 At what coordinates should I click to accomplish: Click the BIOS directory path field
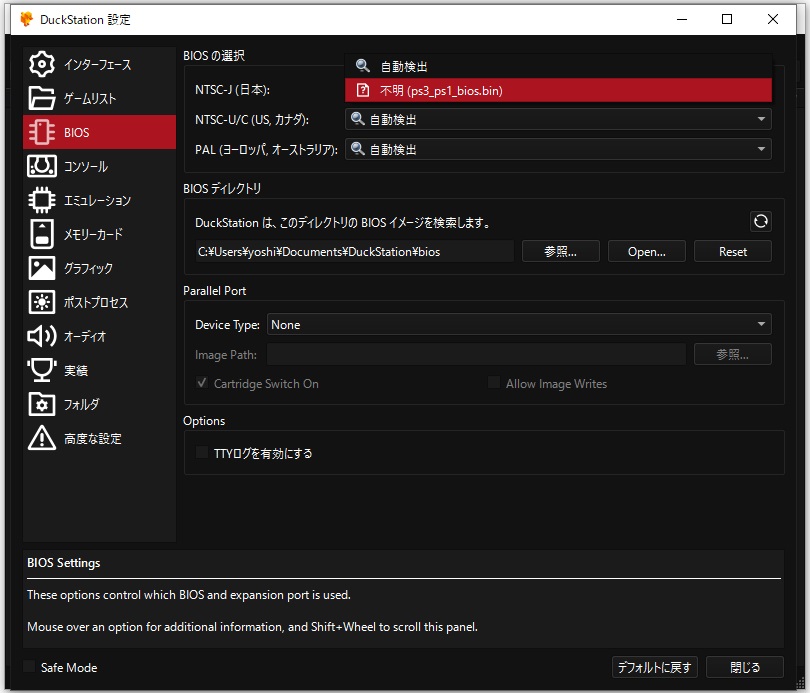(x=354, y=251)
